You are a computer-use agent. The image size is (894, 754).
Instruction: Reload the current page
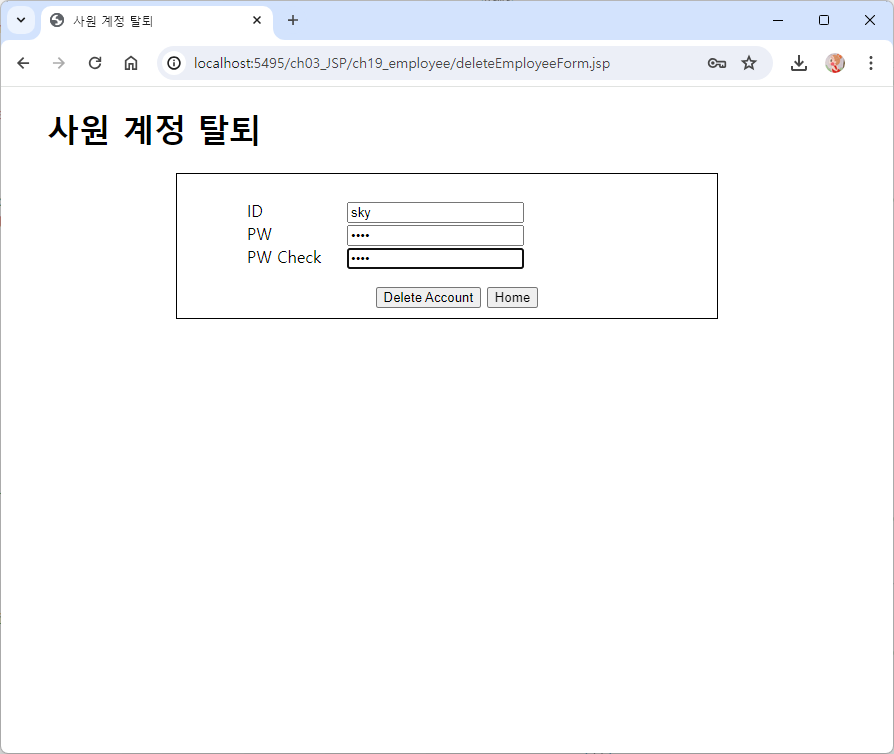point(95,63)
